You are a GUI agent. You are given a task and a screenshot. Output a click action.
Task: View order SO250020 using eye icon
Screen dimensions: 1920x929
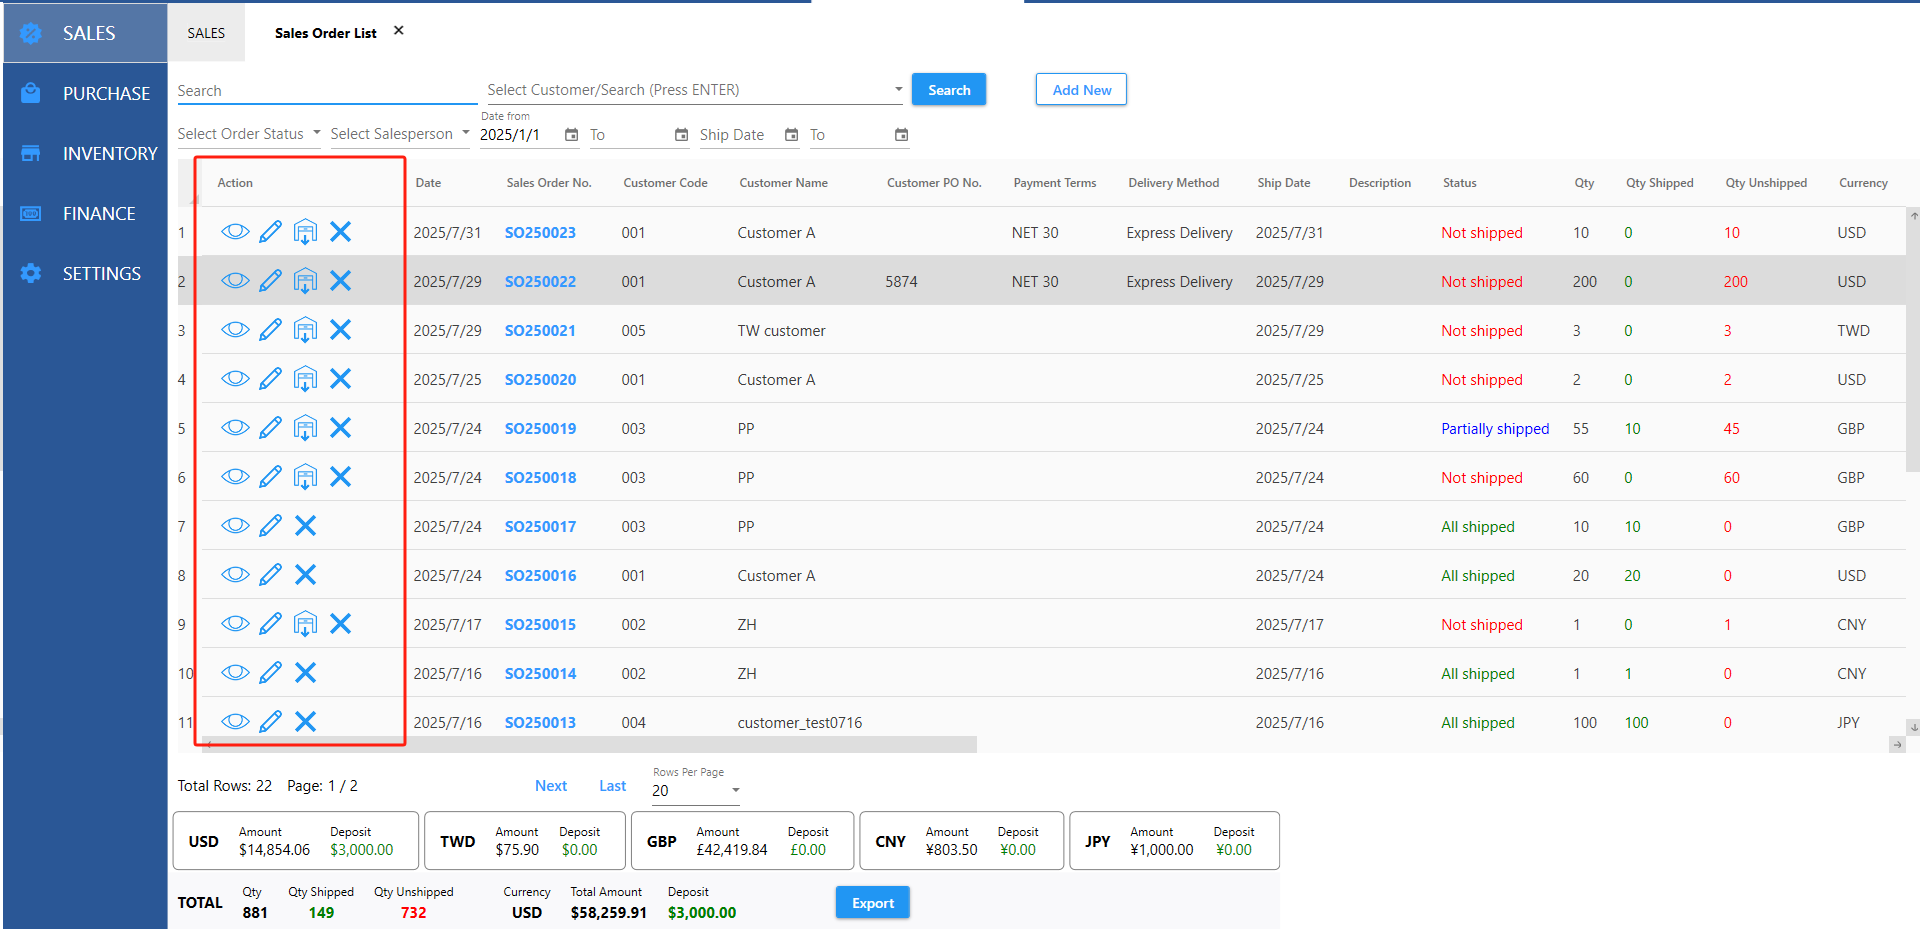pyautogui.click(x=235, y=379)
